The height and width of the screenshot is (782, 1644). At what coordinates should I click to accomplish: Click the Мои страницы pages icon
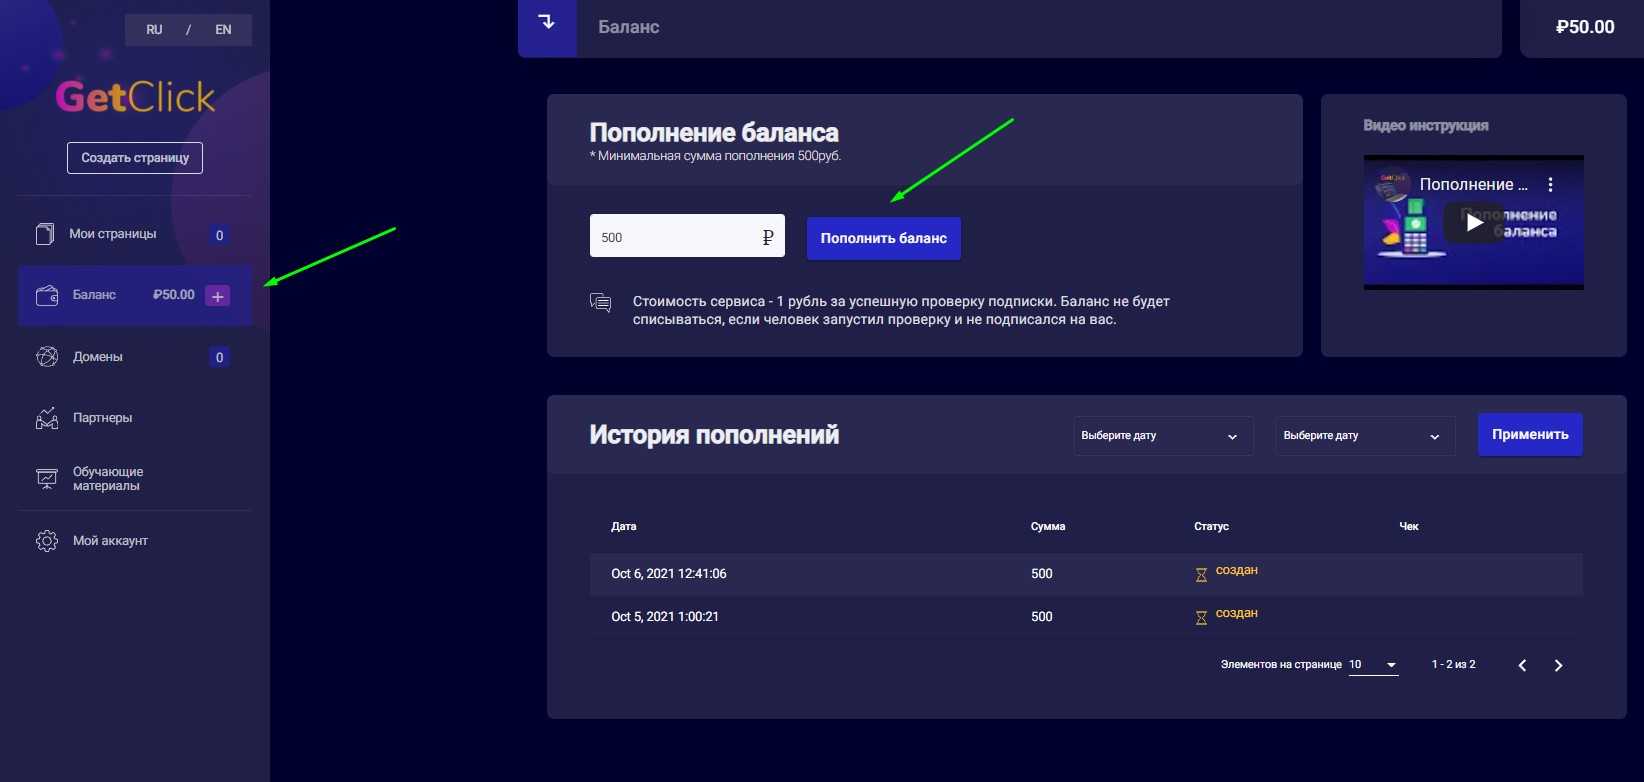[45, 234]
